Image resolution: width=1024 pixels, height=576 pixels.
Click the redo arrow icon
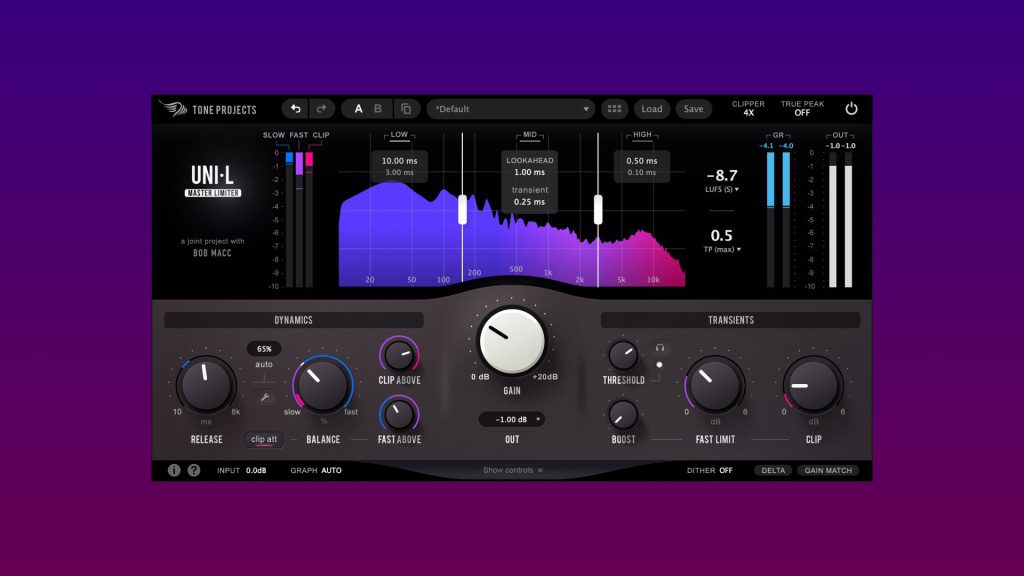click(x=321, y=108)
